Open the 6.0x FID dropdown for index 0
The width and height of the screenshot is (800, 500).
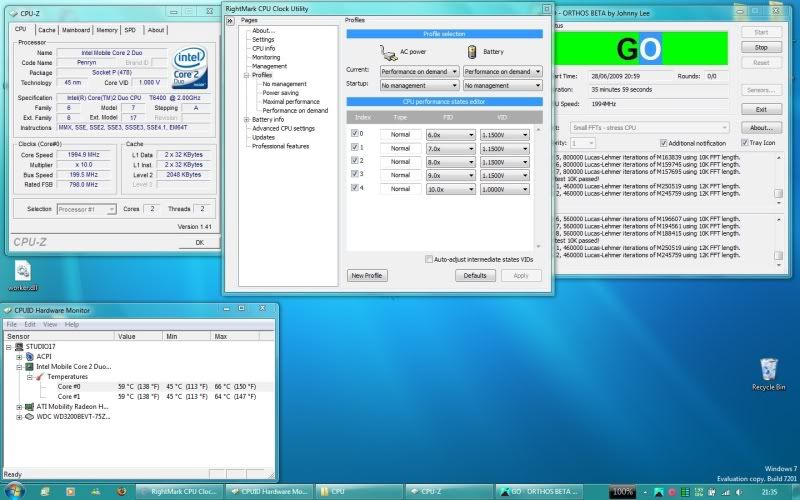pyautogui.click(x=451, y=135)
